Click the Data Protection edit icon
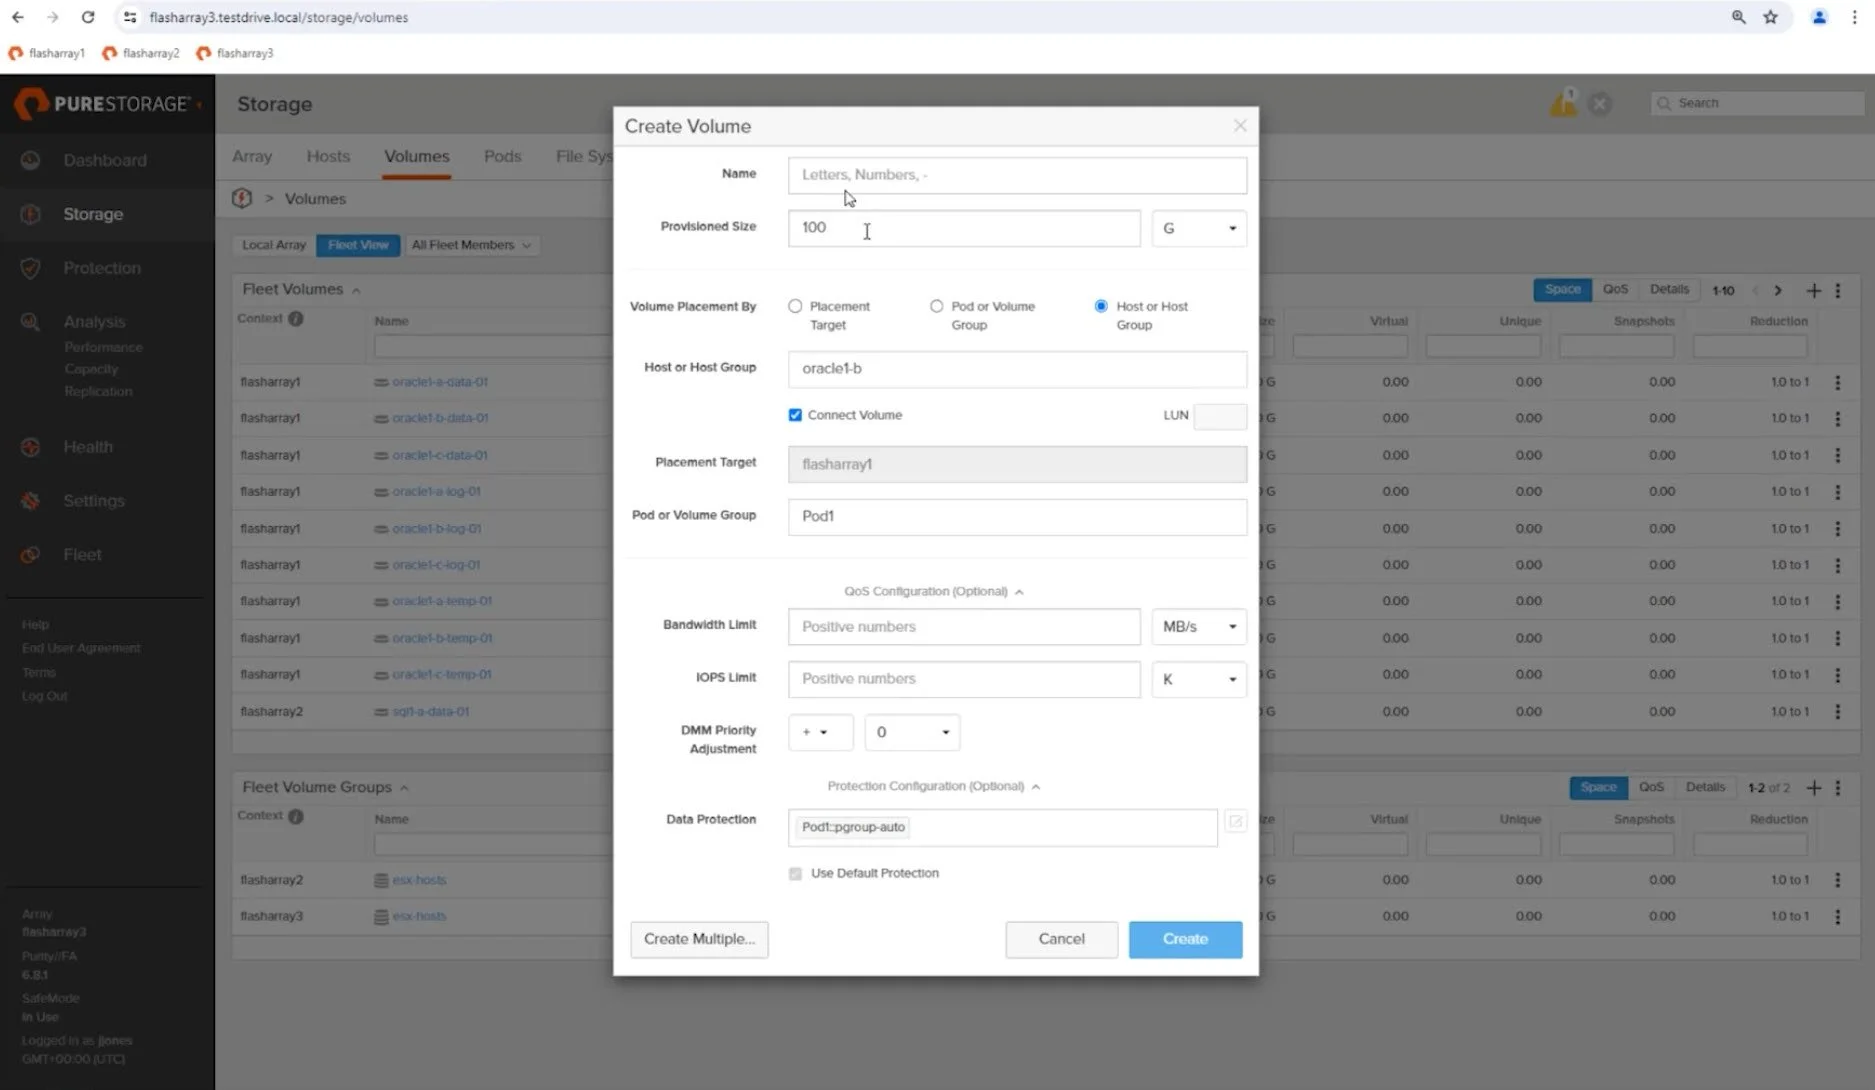1875x1090 pixels. point(1236,822)
